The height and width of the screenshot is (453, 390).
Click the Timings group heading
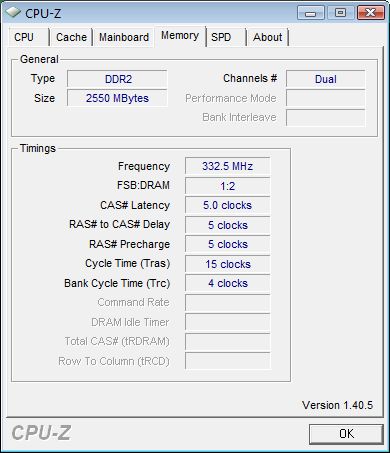[38, 148]
